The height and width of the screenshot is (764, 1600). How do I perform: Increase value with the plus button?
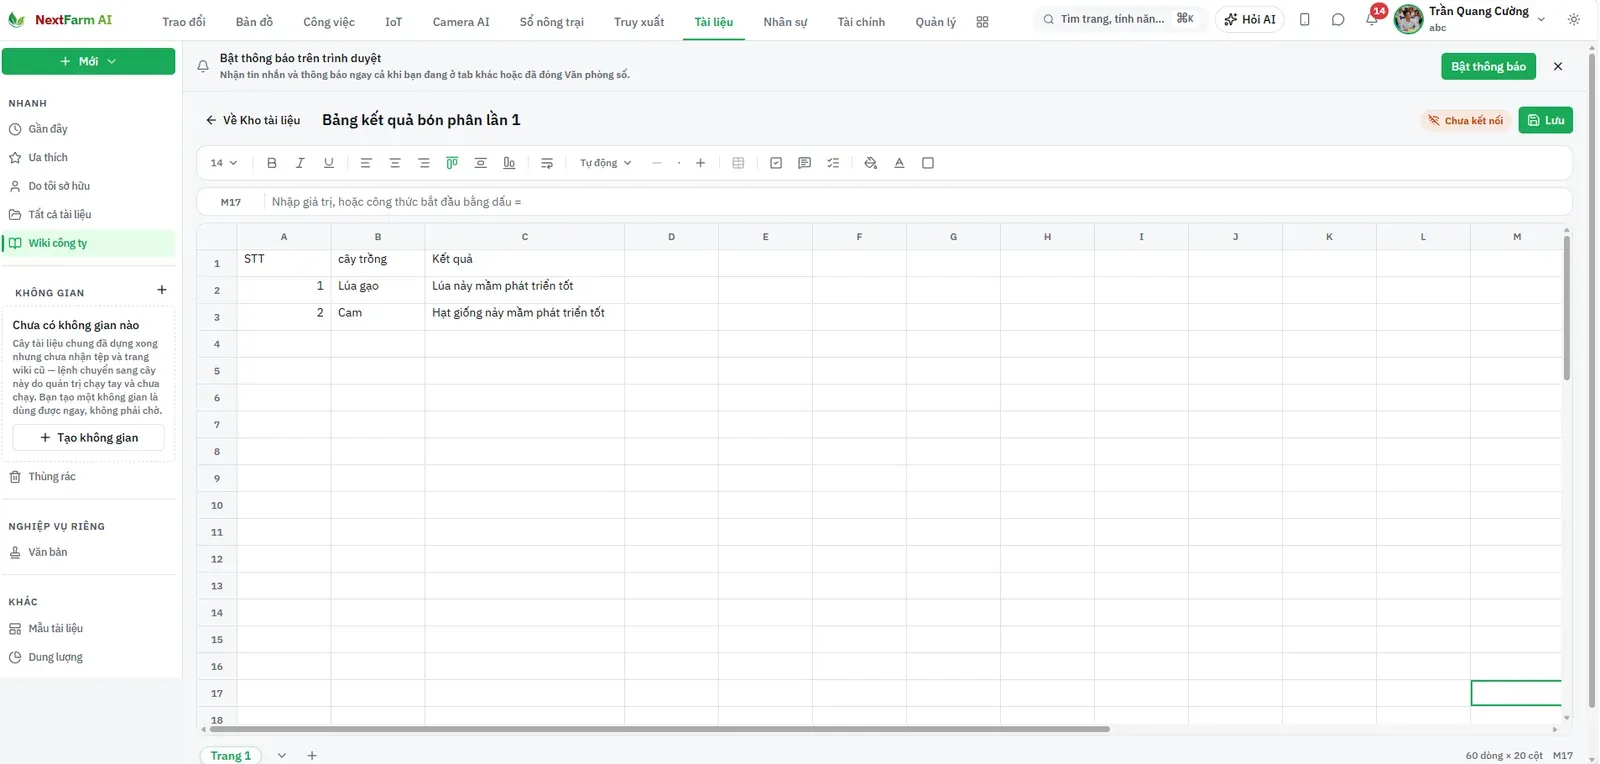click(x=700, y=163)
